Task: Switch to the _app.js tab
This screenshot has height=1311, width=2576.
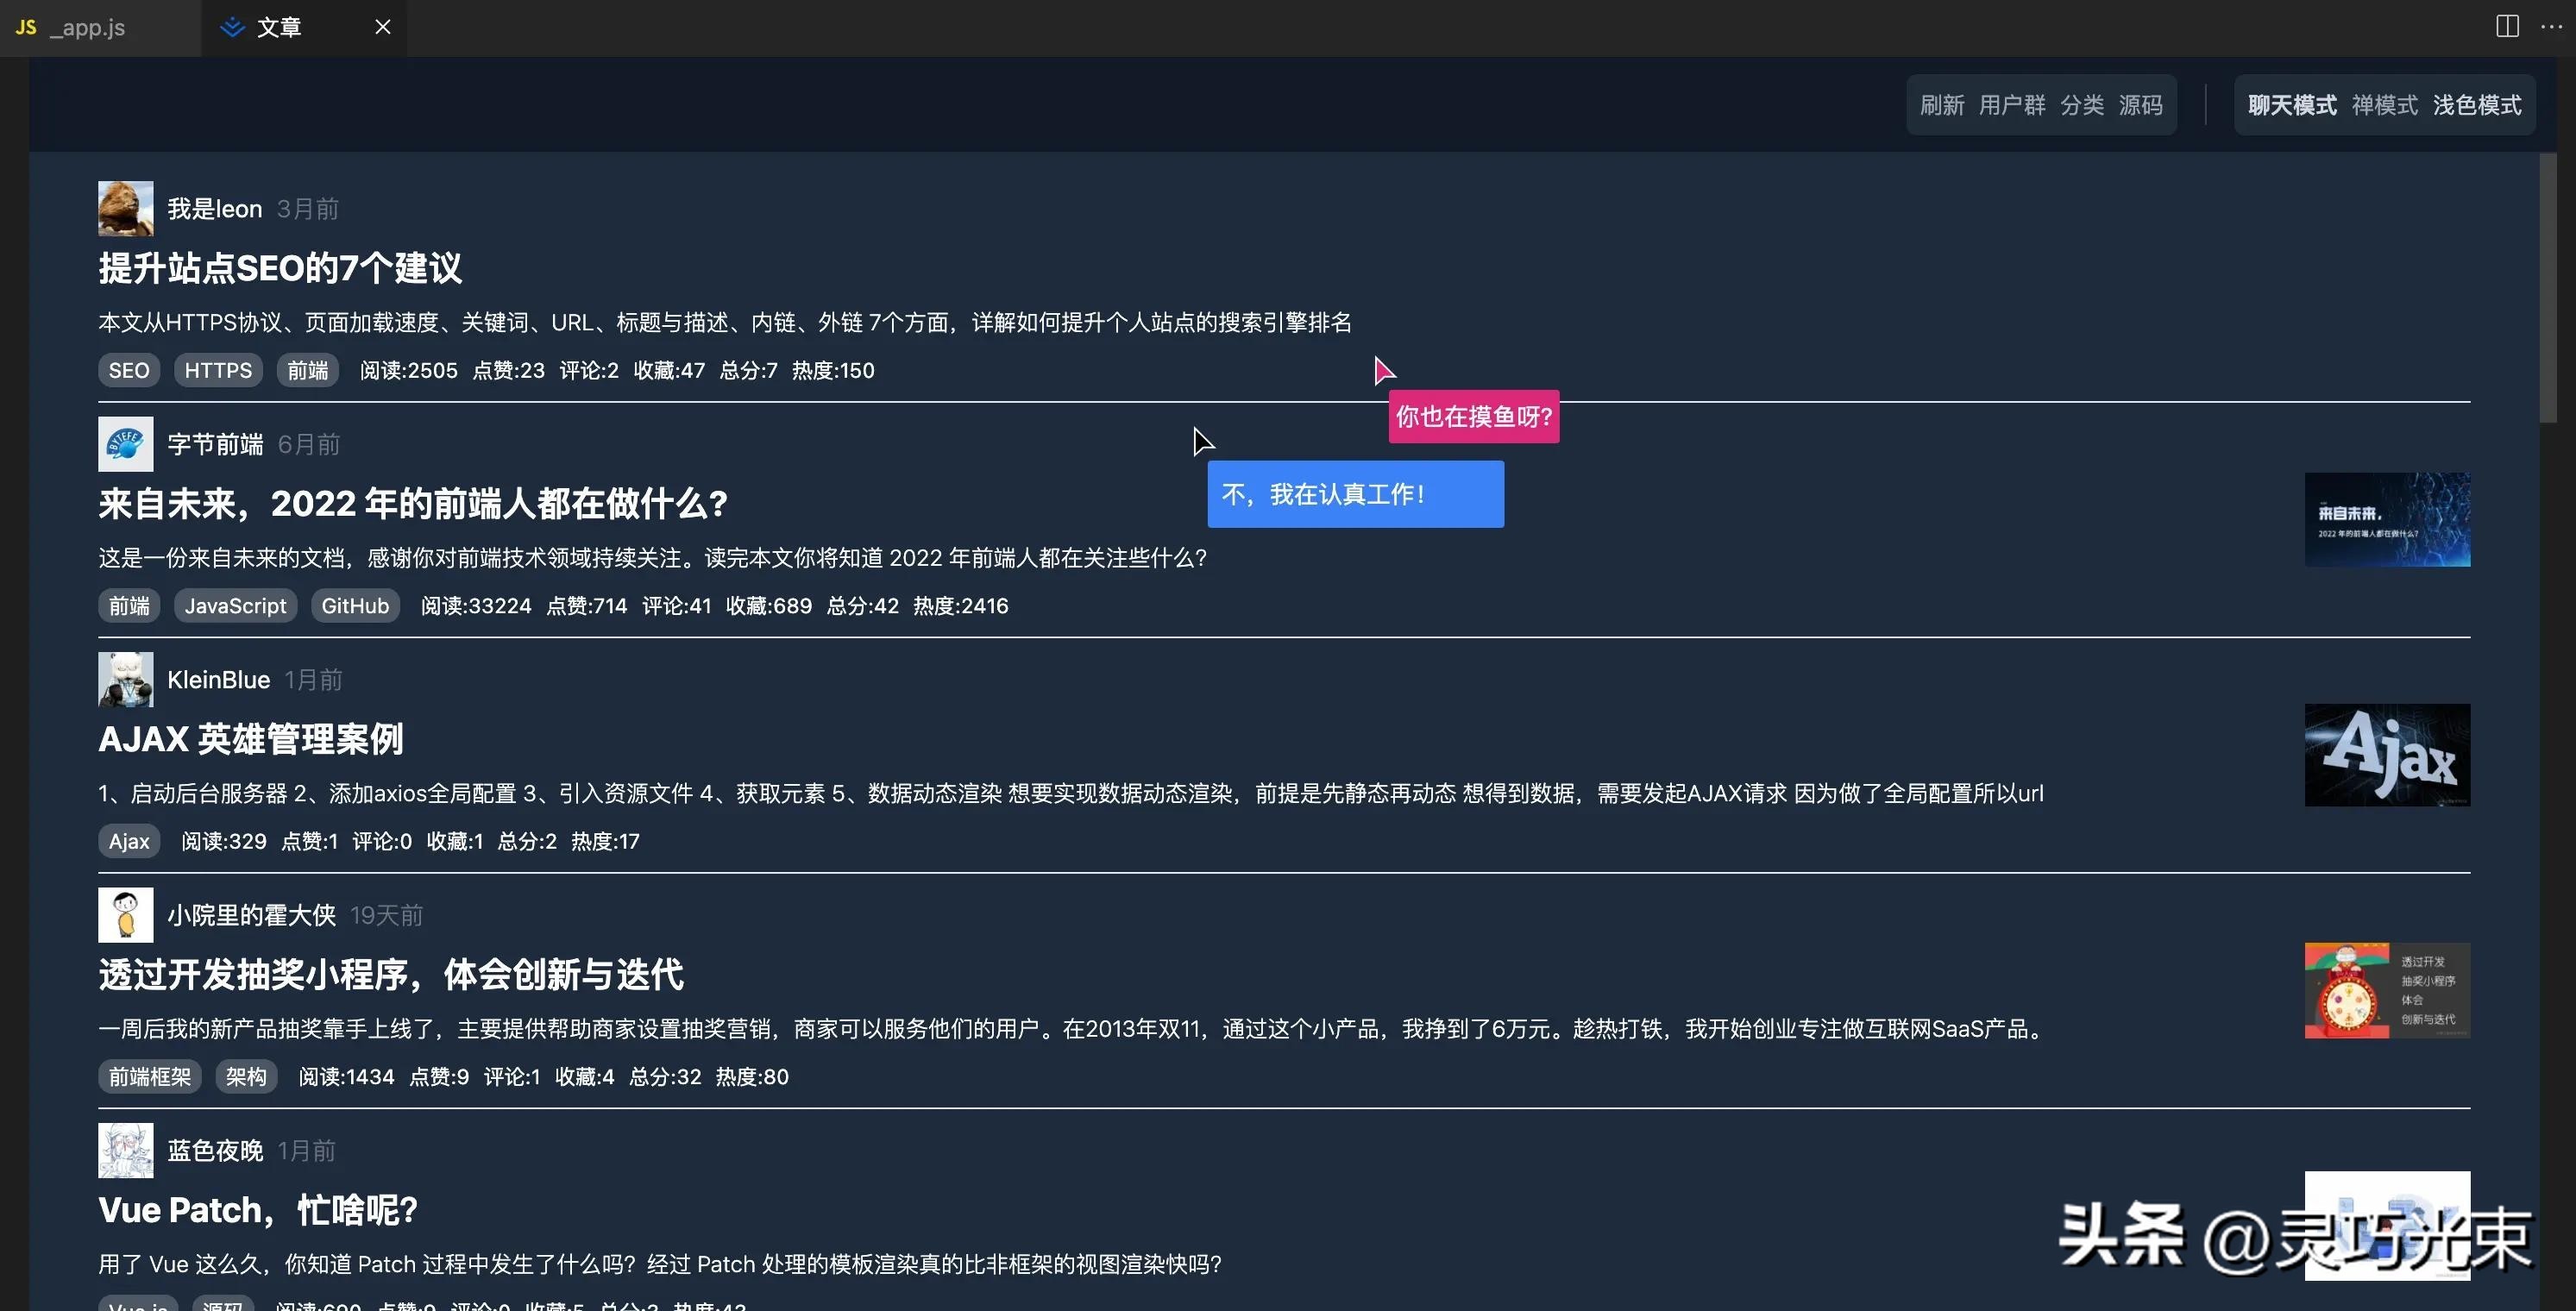Action: [86, 27]
